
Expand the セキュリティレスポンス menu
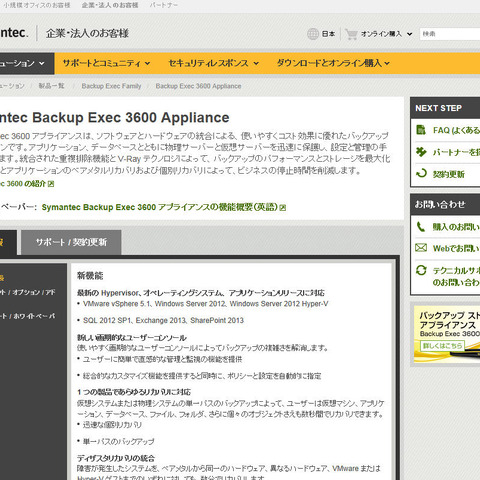256,63
